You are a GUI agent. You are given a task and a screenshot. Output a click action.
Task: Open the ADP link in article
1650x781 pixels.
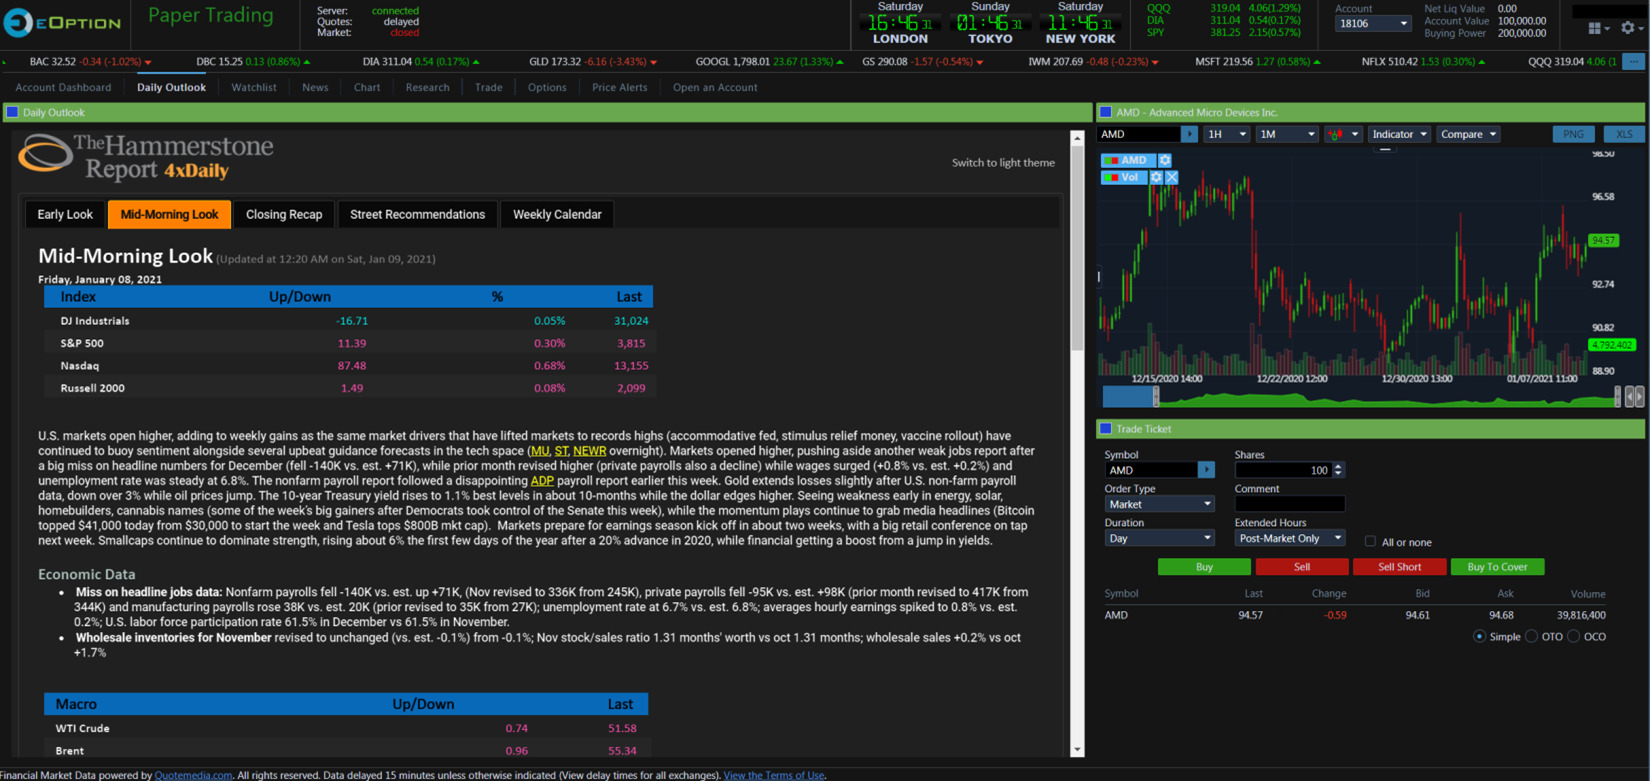(542, 481)
